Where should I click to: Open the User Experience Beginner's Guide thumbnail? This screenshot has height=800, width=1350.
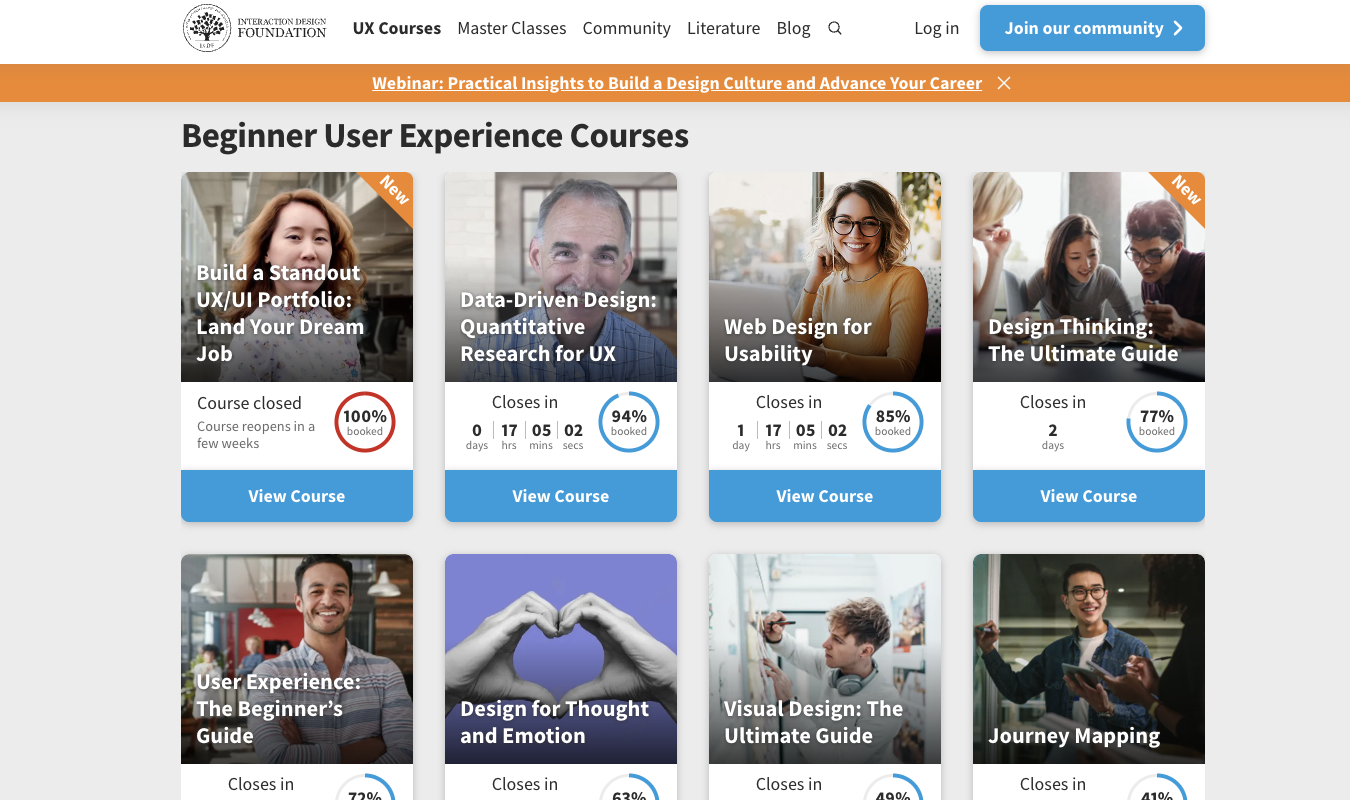[296, 658]
